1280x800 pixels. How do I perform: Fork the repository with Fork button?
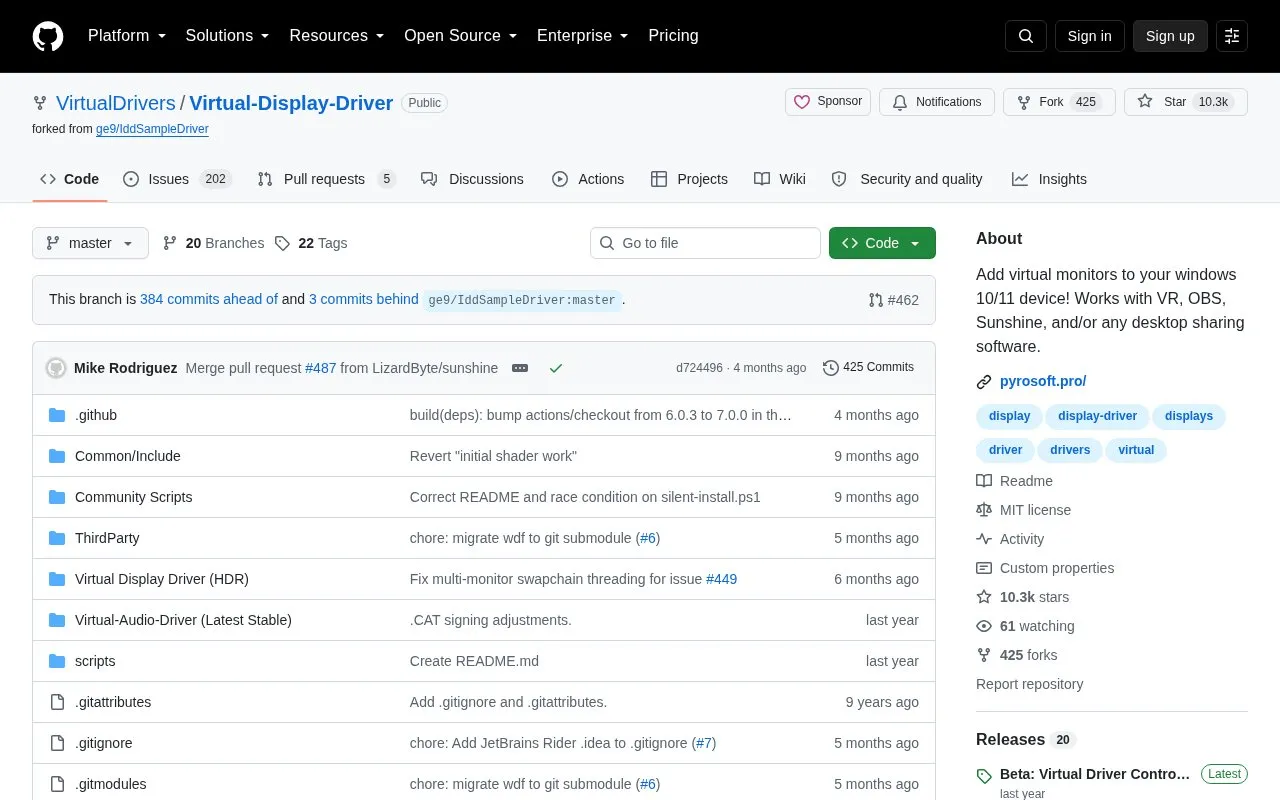[x=1059, y=102]
